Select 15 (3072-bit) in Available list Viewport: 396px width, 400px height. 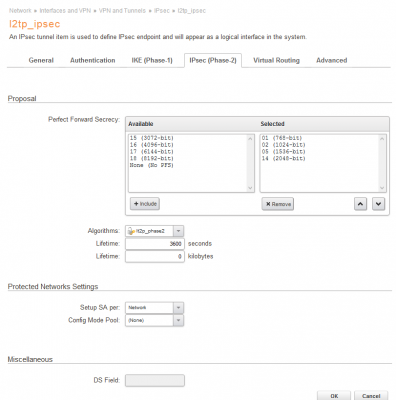[x=152, y=138]
